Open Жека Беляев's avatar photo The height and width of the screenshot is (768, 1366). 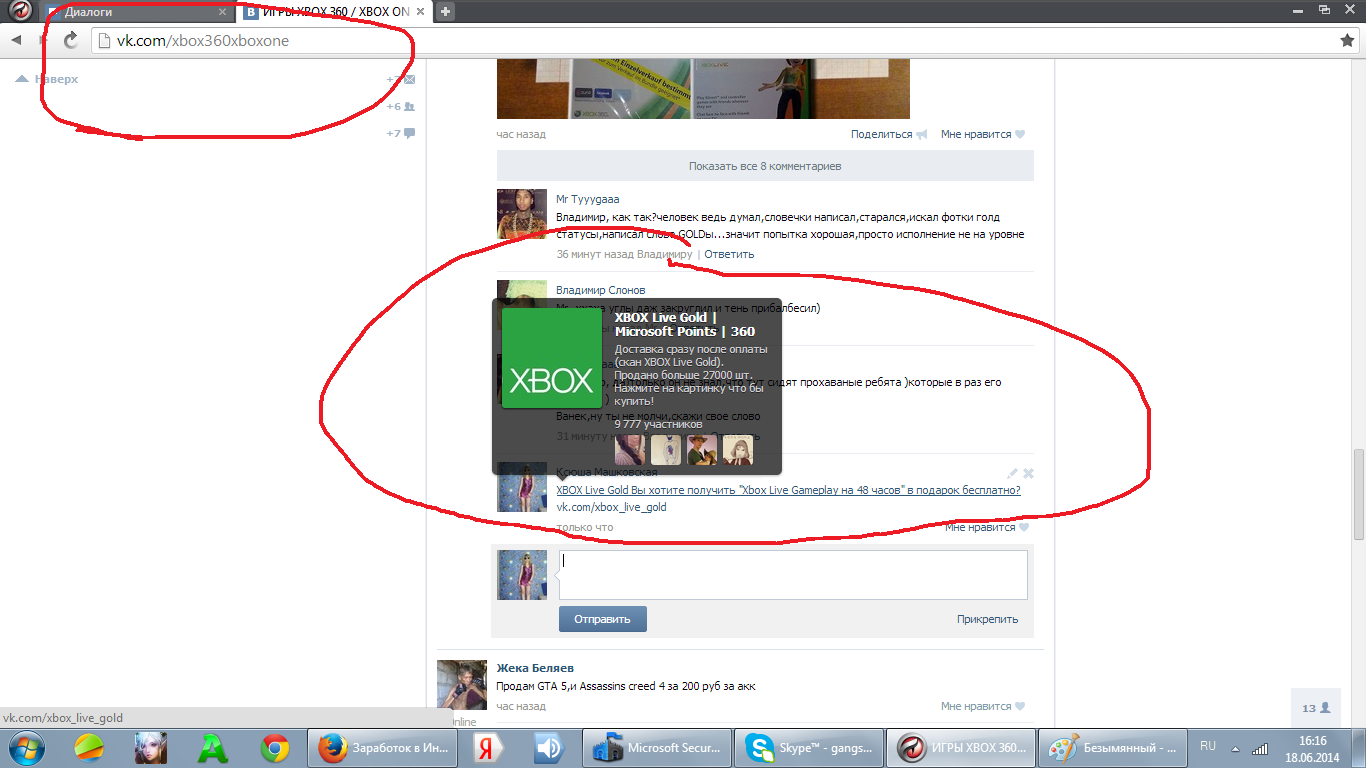point(462,685)
